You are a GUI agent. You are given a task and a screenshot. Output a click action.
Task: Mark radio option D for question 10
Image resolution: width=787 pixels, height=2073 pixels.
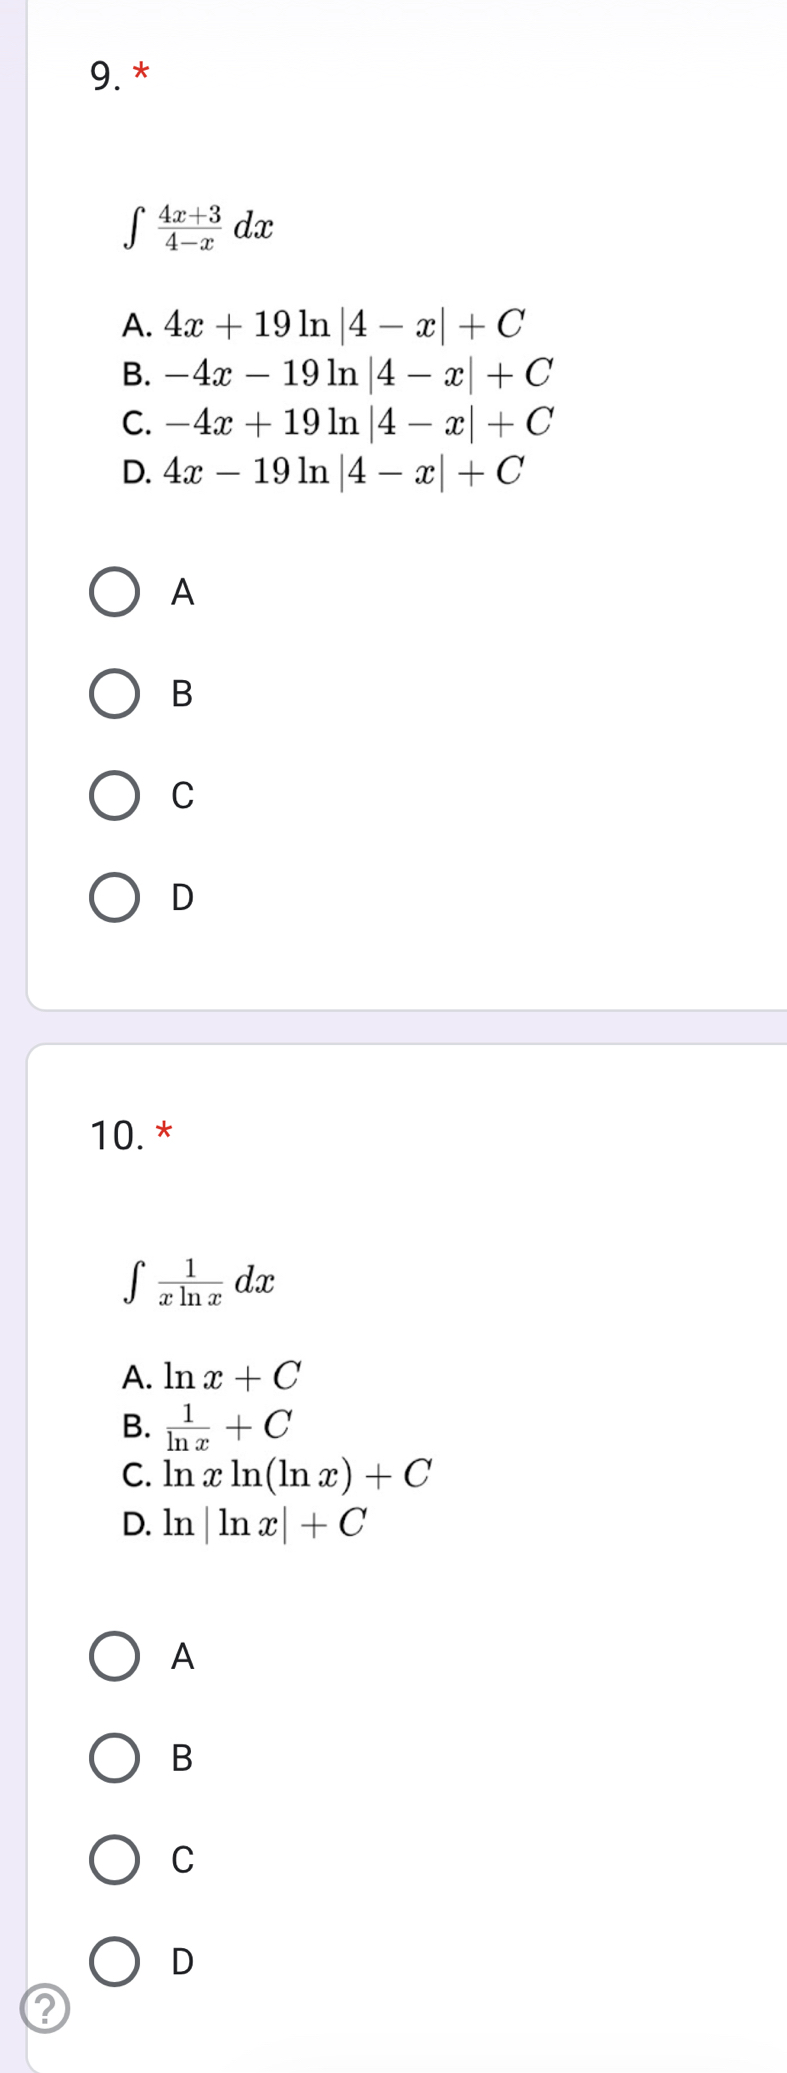pos(115,1961)
